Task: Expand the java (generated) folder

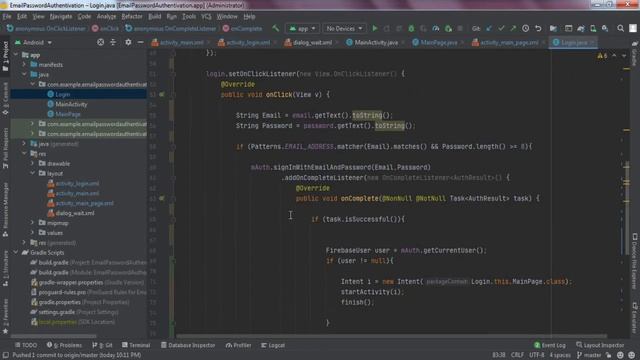Action: click(x=24, y=144)
